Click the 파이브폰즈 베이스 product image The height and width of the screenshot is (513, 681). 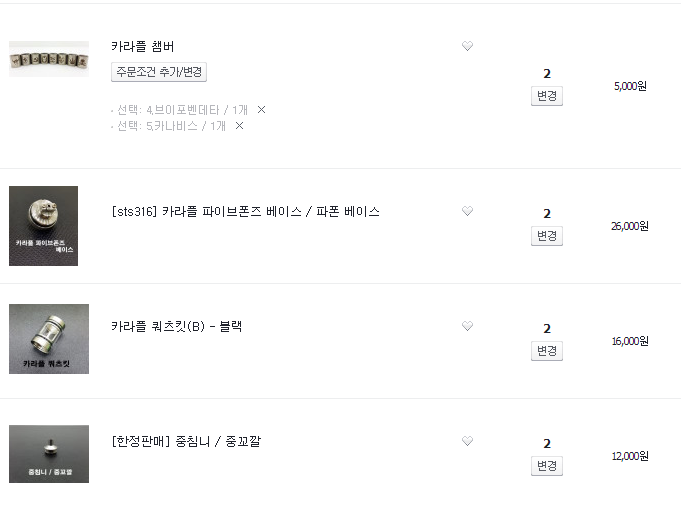[x=43, y=226]
